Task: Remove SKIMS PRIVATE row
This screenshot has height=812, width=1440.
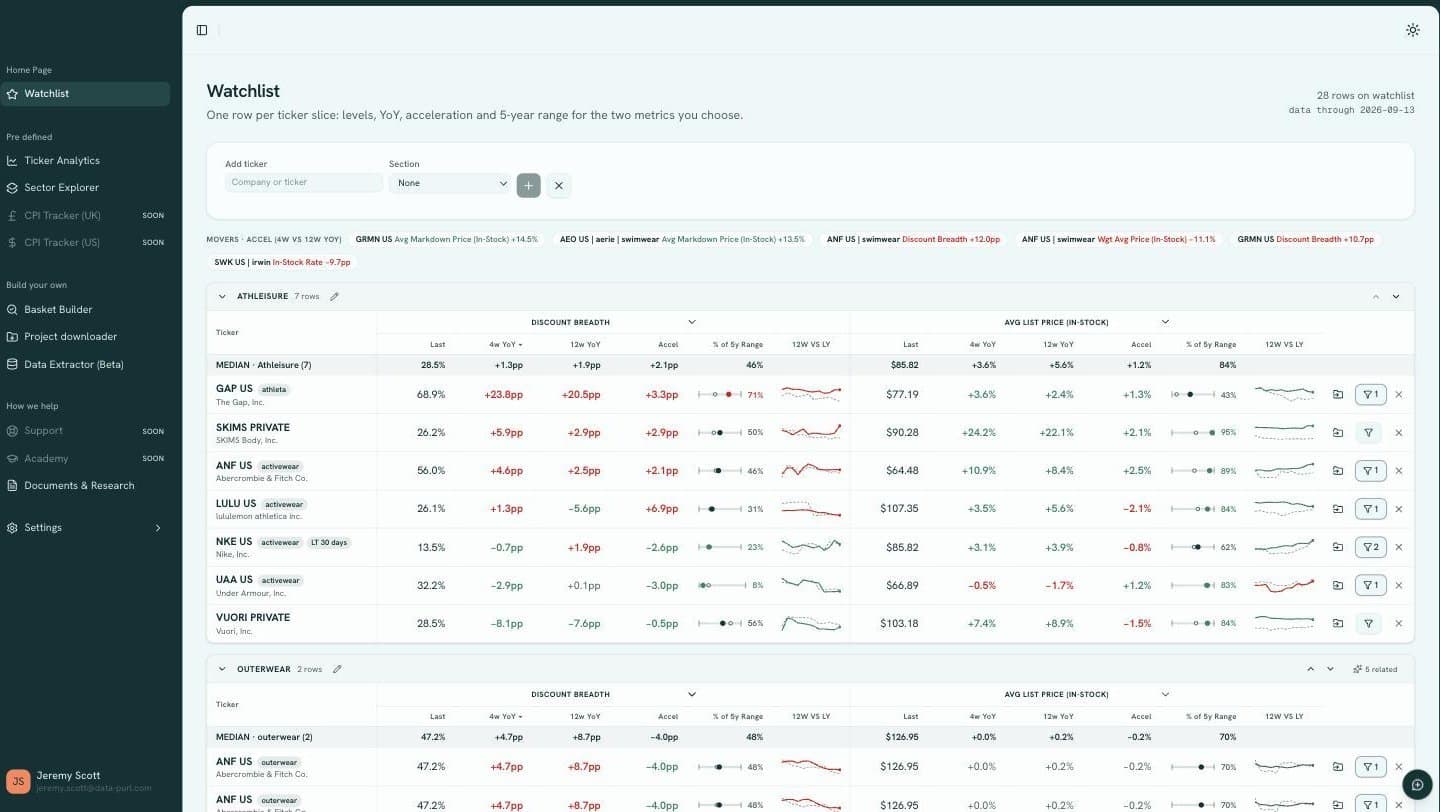Action: click(1398, 433)
